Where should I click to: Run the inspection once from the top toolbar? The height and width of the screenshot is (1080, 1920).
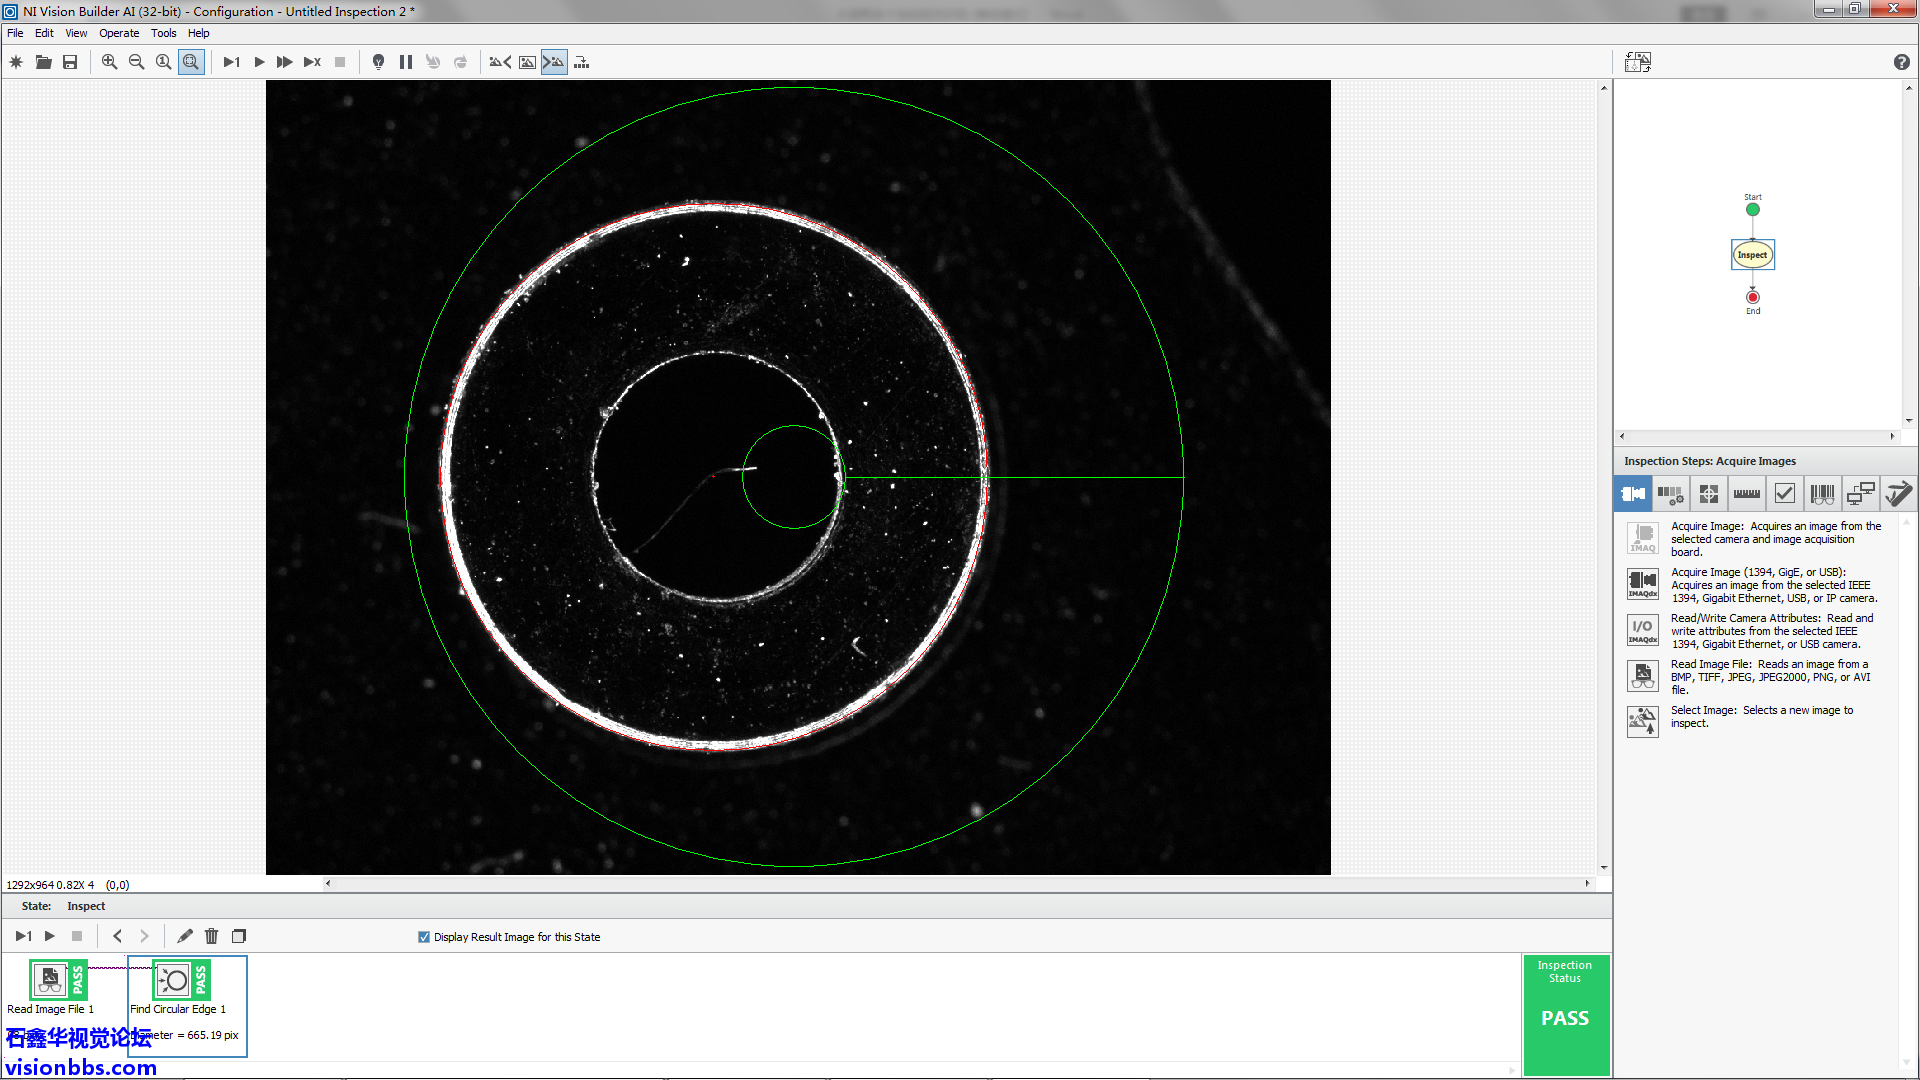(x=231, y=62)
